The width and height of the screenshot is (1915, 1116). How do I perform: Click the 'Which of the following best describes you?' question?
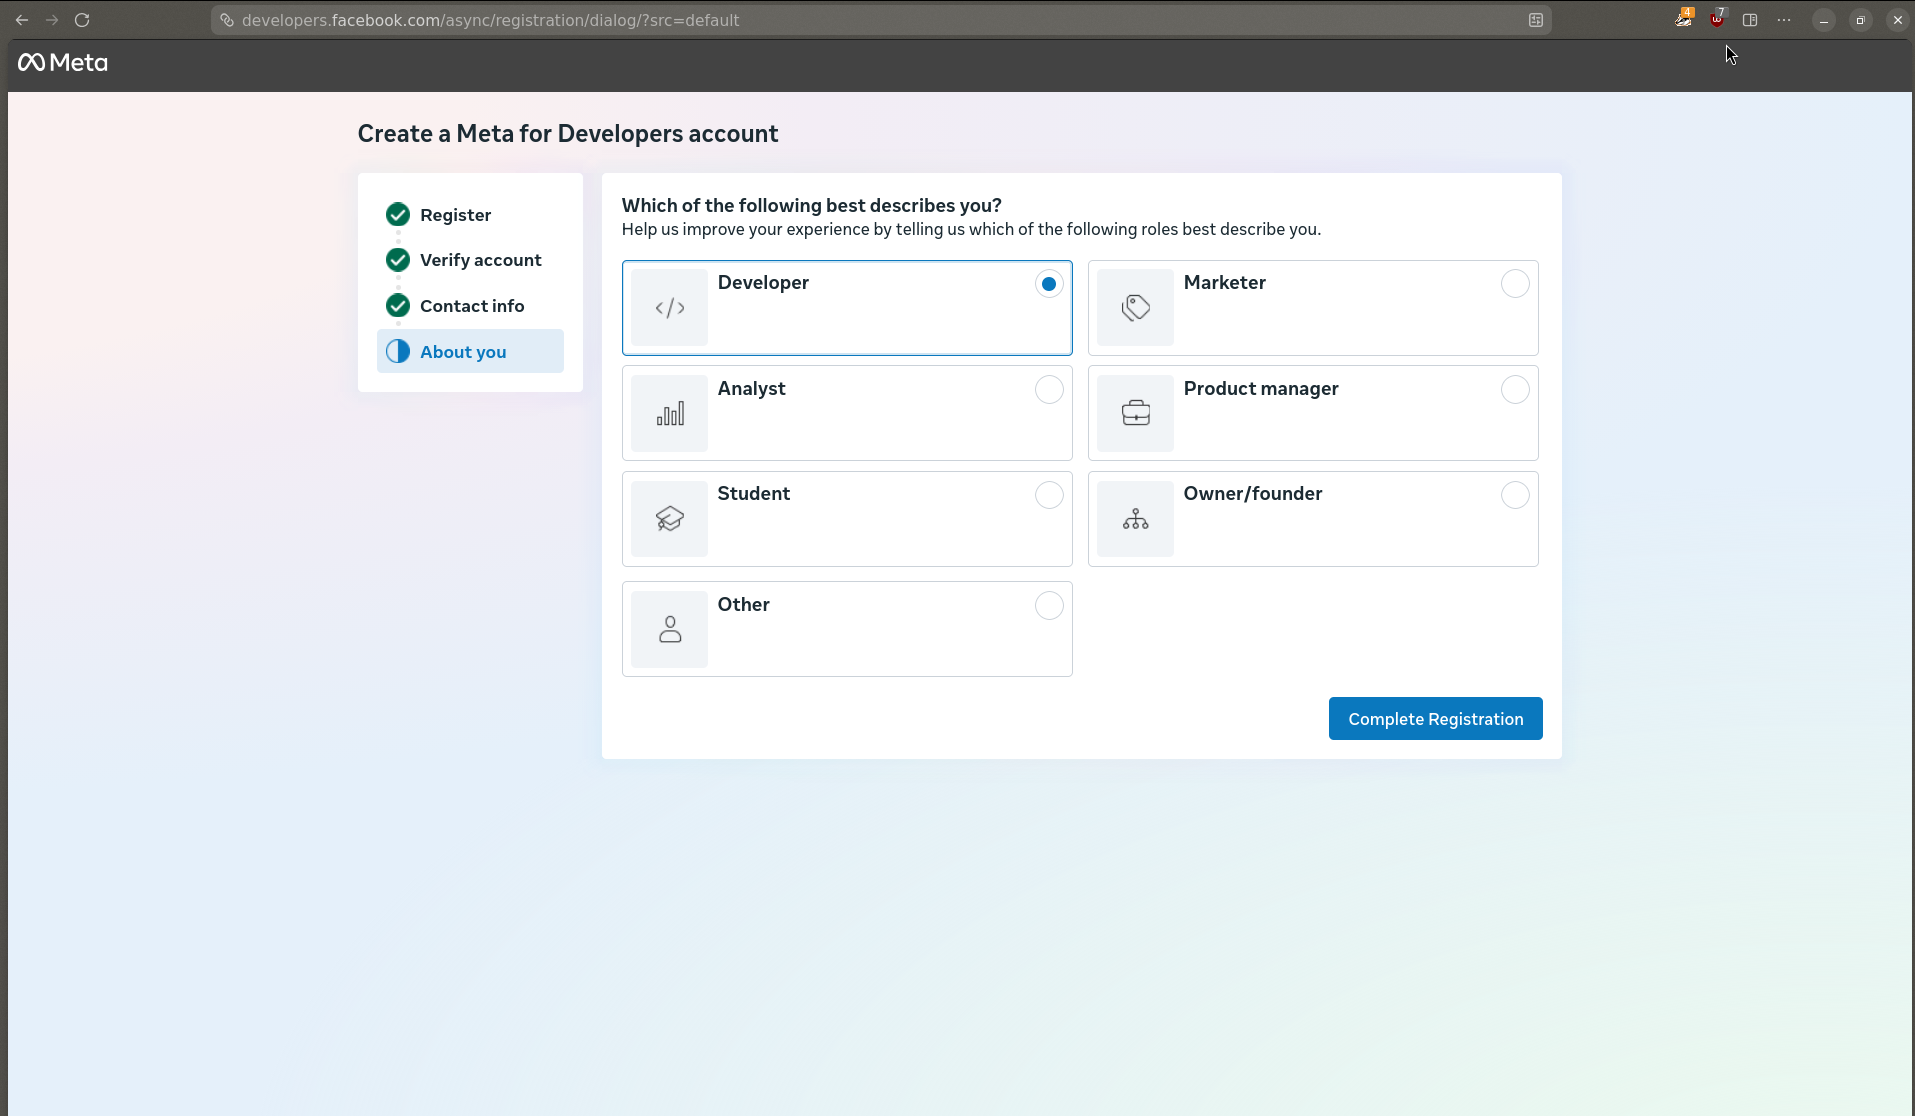pos(812,205)
